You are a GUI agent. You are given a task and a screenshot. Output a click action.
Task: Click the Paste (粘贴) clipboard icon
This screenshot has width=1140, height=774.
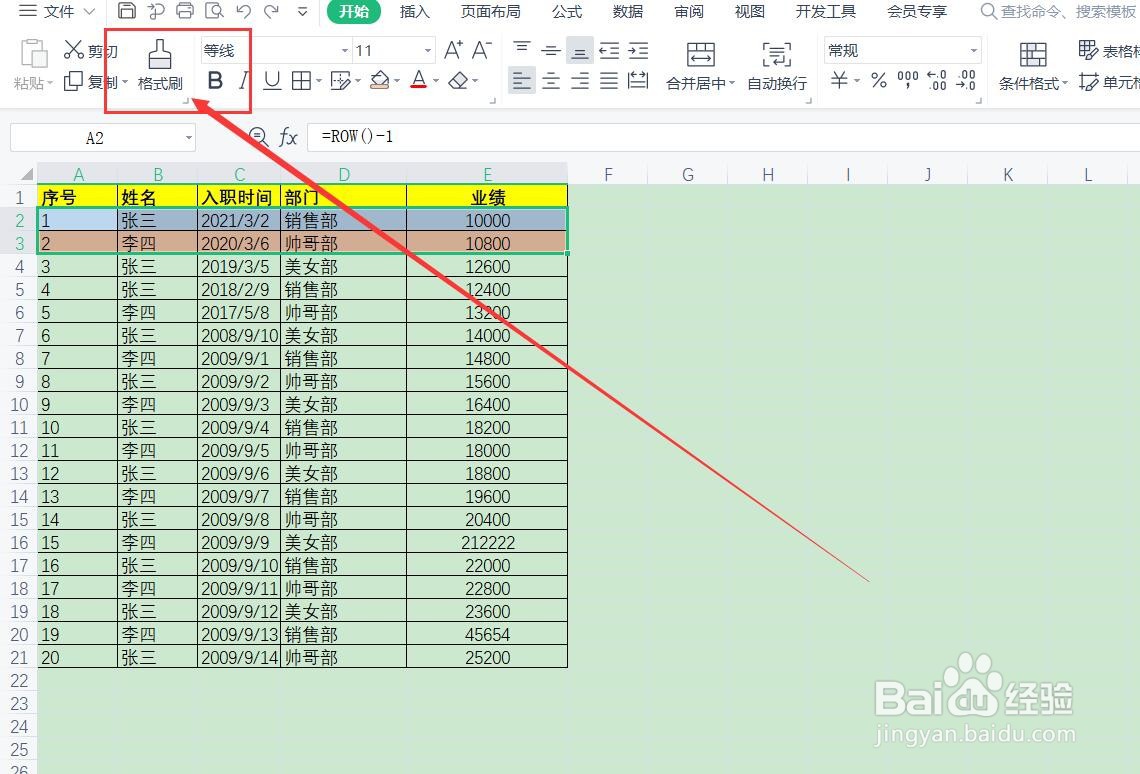pyautogui.click(x=33, y=55)
